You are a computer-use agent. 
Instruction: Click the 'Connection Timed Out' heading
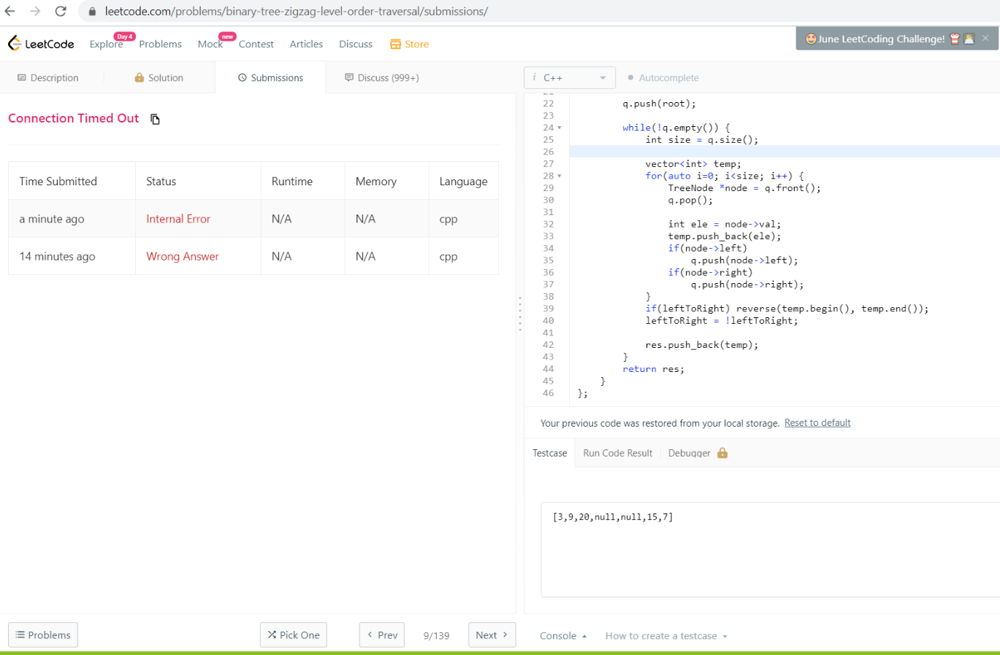73,119
